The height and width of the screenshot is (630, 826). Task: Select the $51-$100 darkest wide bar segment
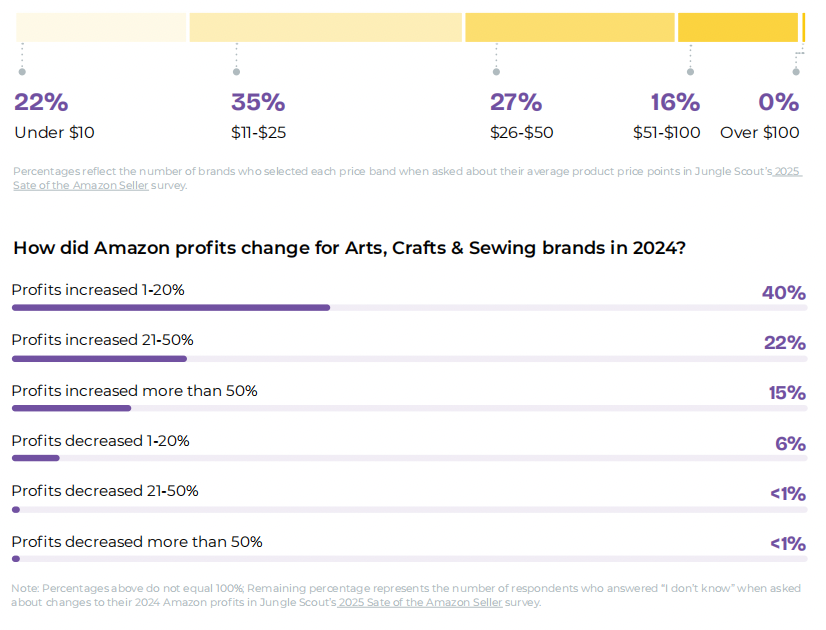pos(738,28)
